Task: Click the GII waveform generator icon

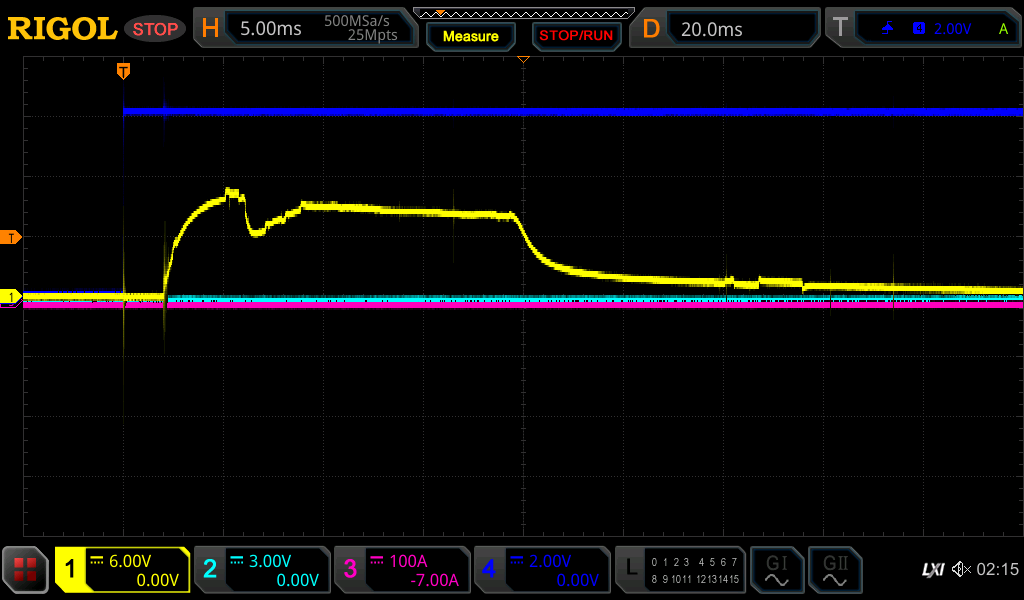Action: [835, 570]
